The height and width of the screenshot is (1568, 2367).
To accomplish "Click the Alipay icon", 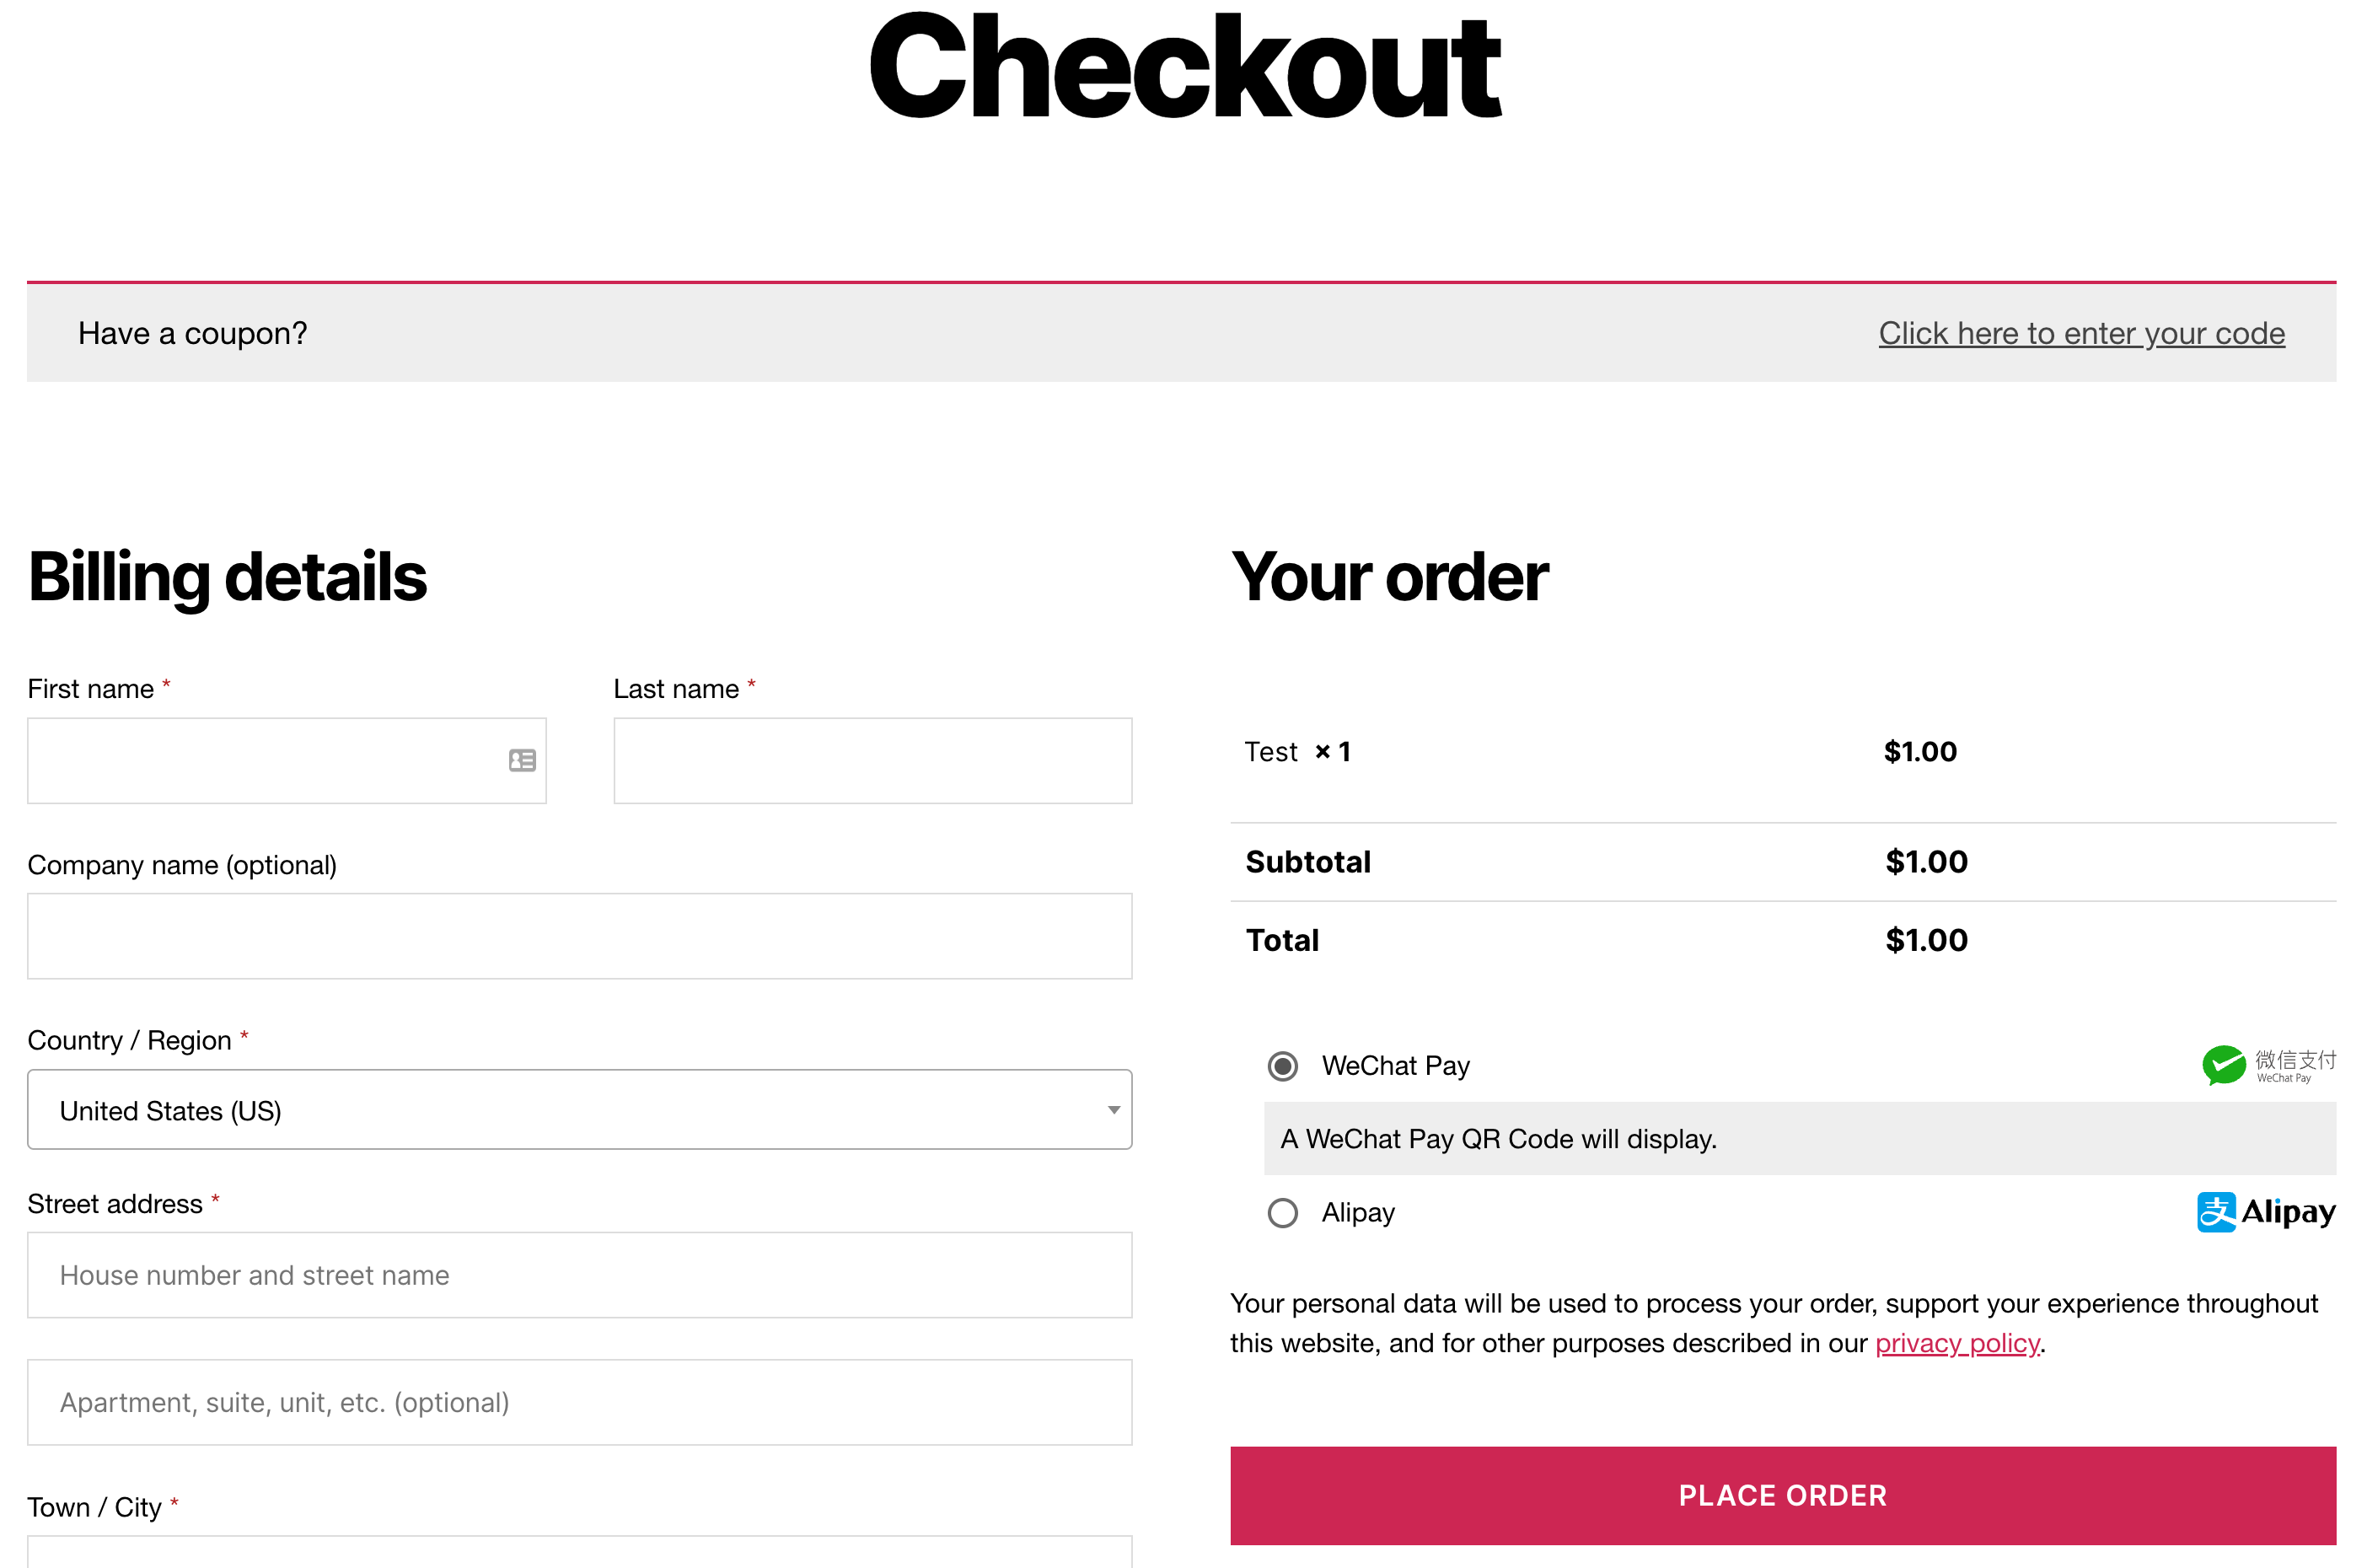I will (2268, 1211).
